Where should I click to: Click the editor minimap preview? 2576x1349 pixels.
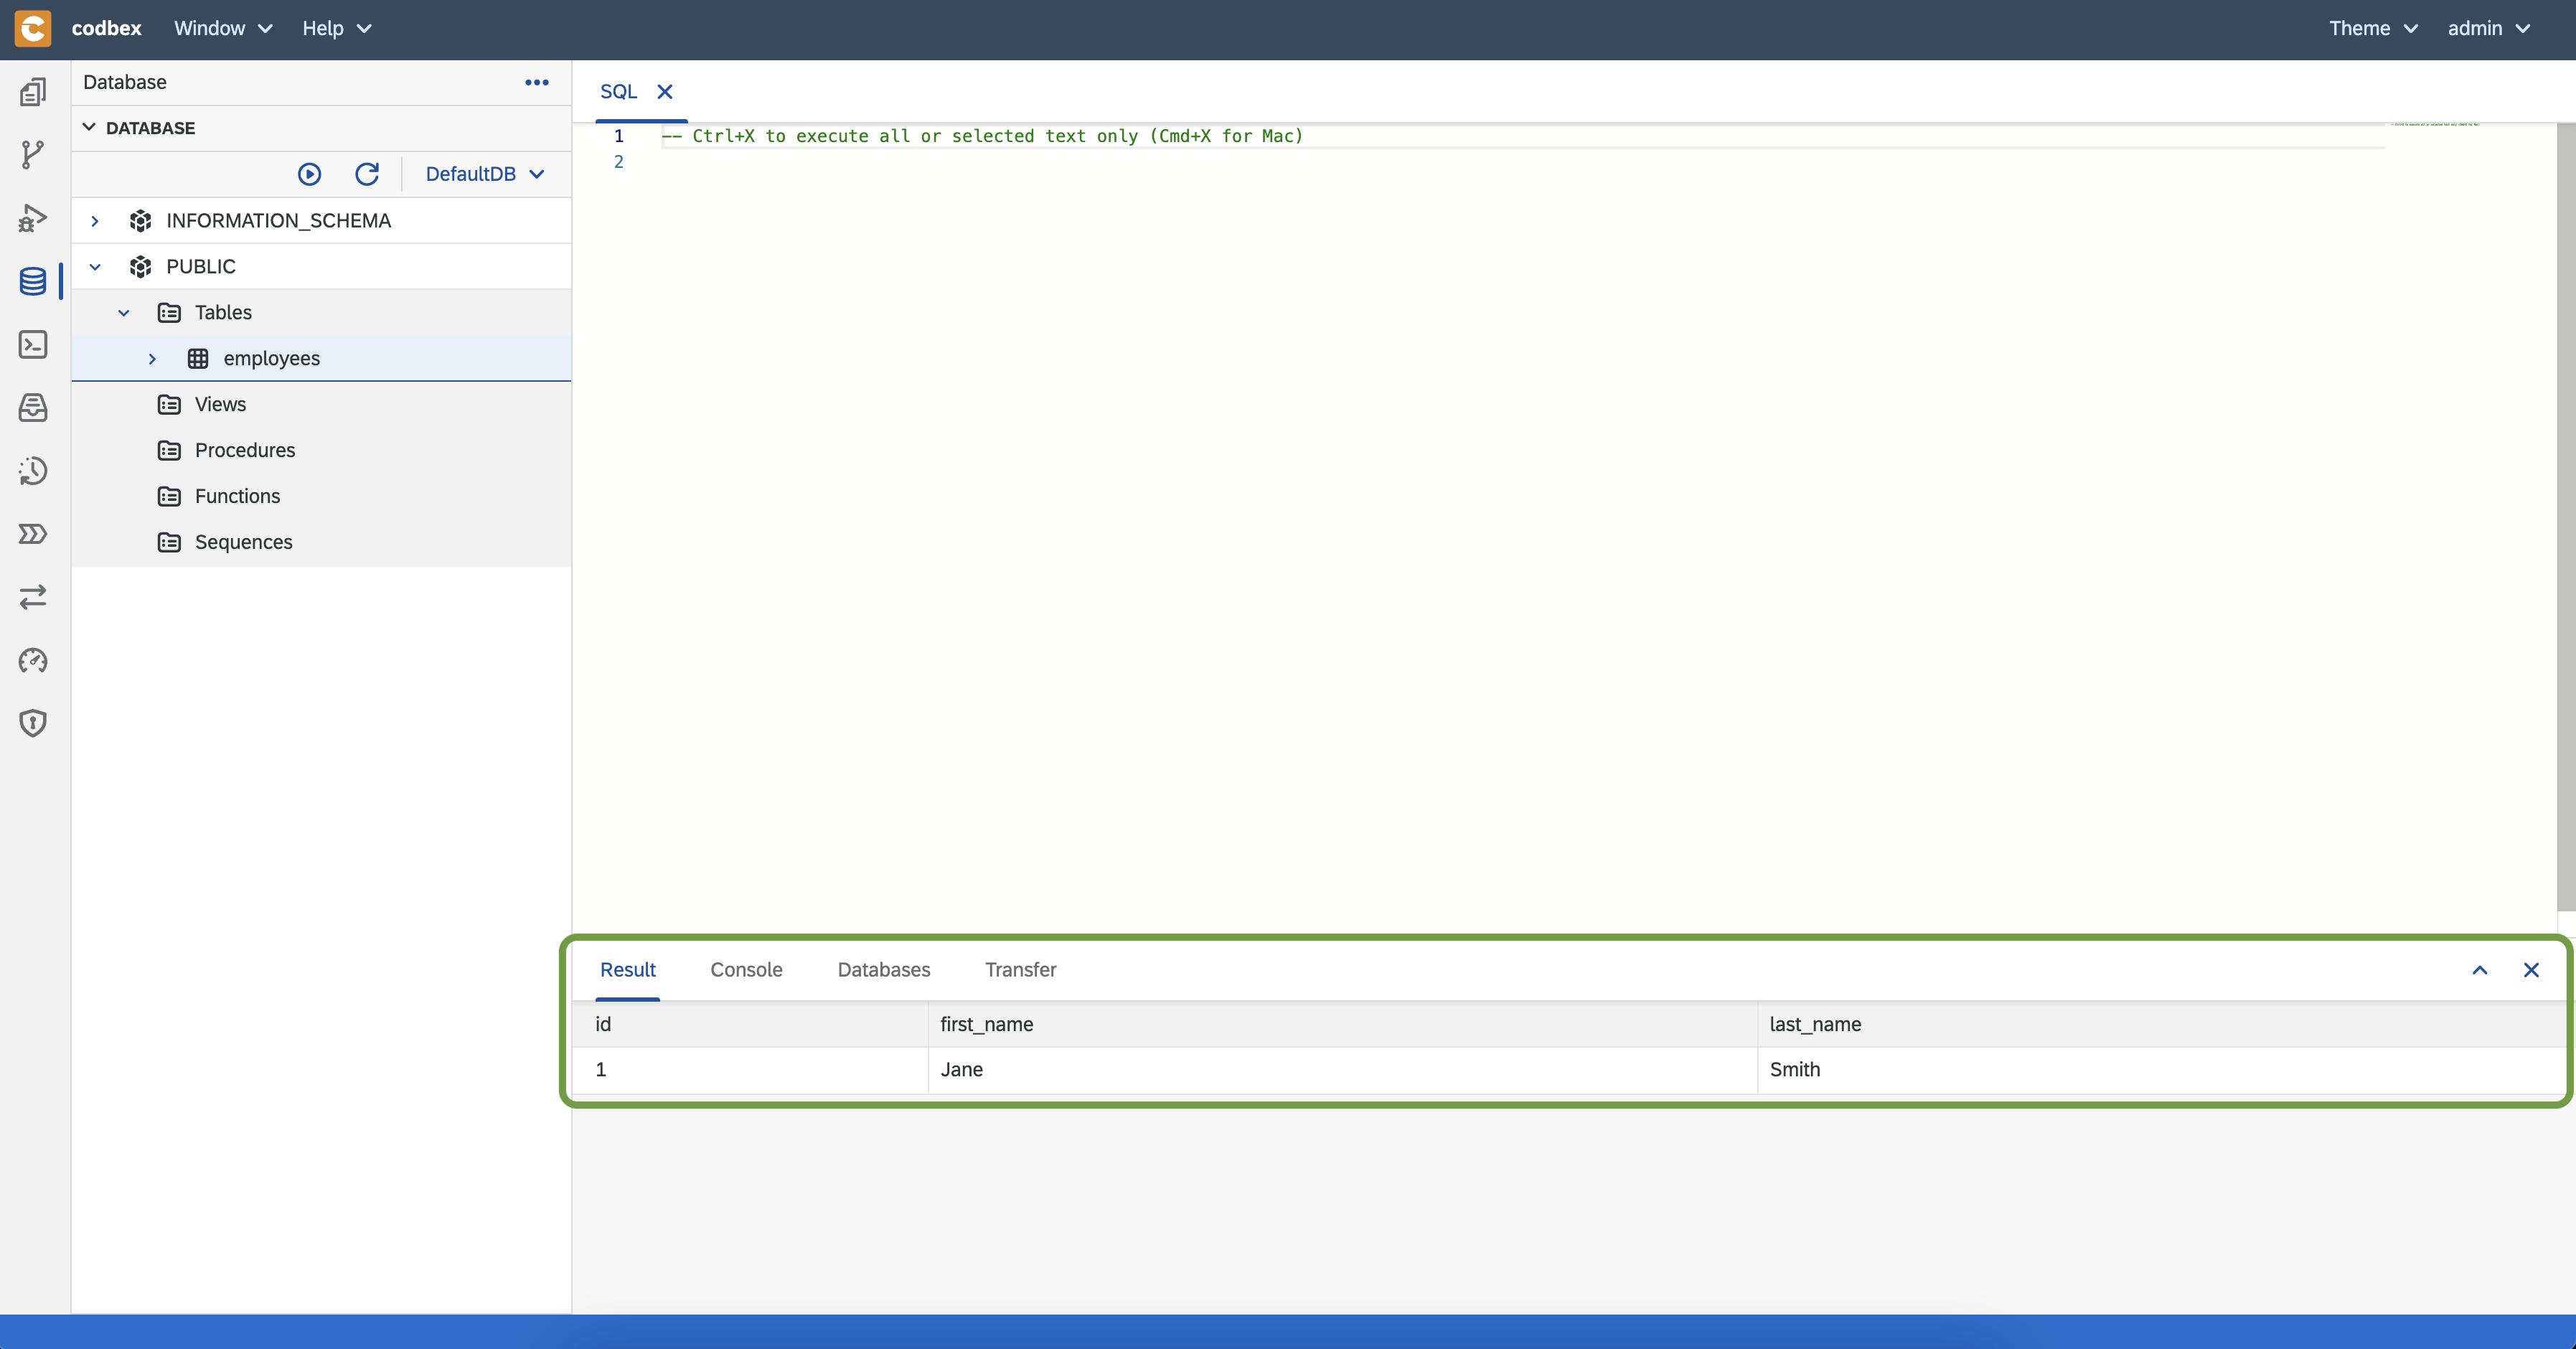(x=2434, y=124)
